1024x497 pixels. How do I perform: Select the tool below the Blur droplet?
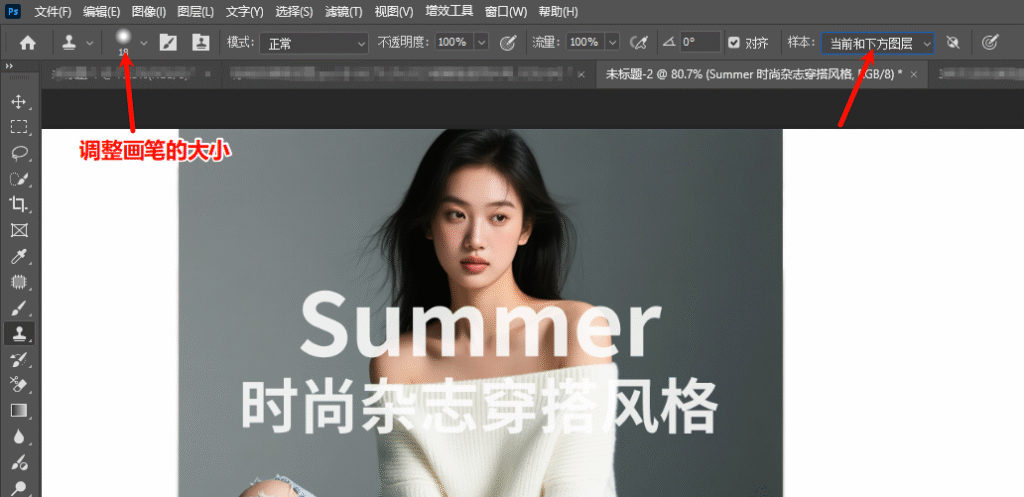[x=19, y=462]
